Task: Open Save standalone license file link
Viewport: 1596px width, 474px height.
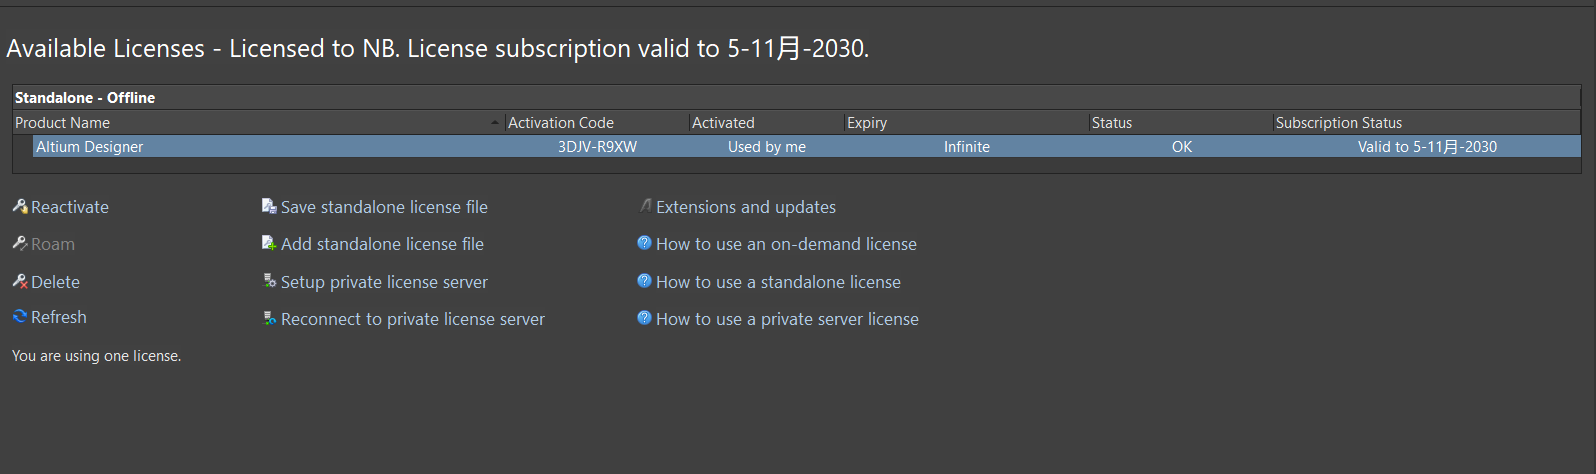Action: coord(384,207)
